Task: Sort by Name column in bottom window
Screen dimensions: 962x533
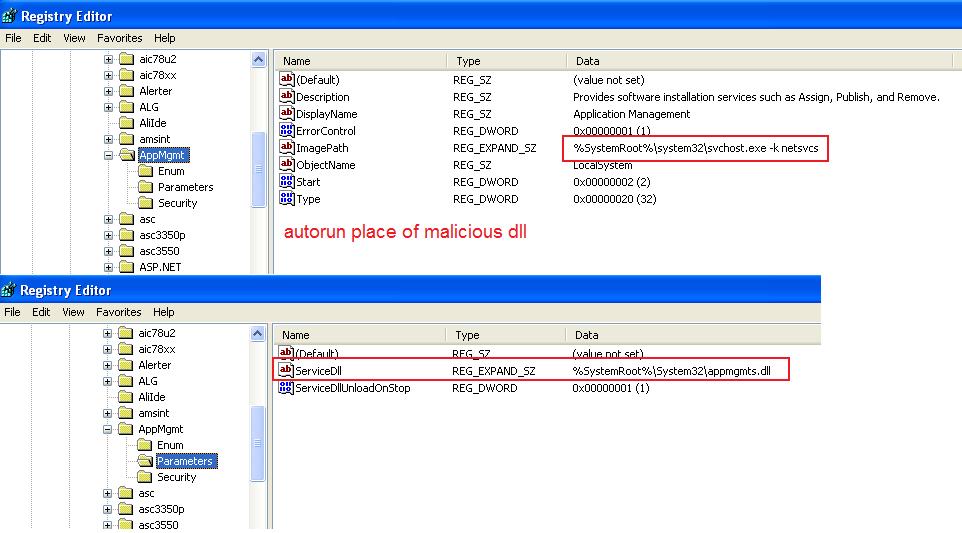Action: point(360,336)
